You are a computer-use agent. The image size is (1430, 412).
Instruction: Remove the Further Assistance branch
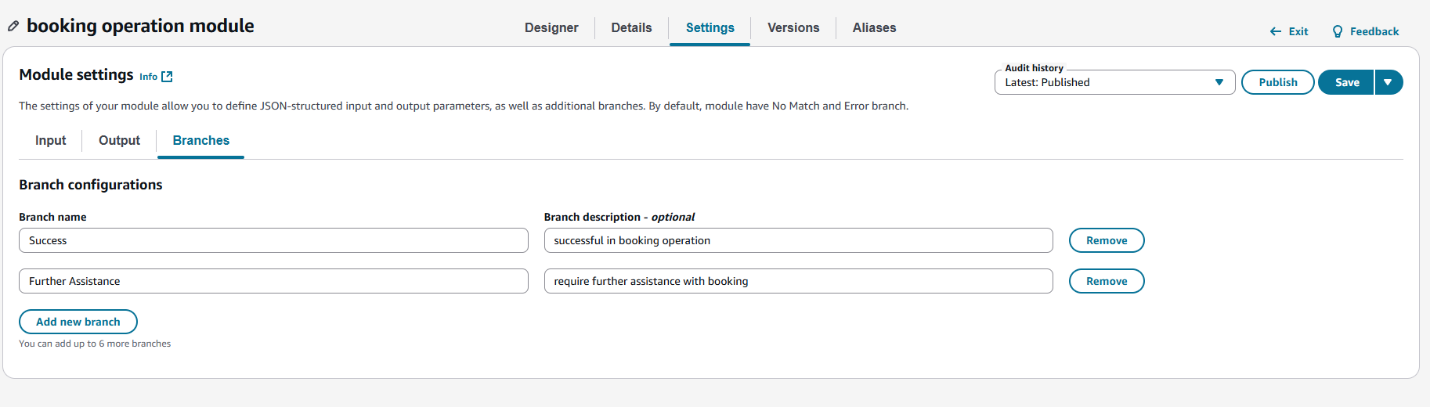pyautogui.click(x=1106, y=282)
